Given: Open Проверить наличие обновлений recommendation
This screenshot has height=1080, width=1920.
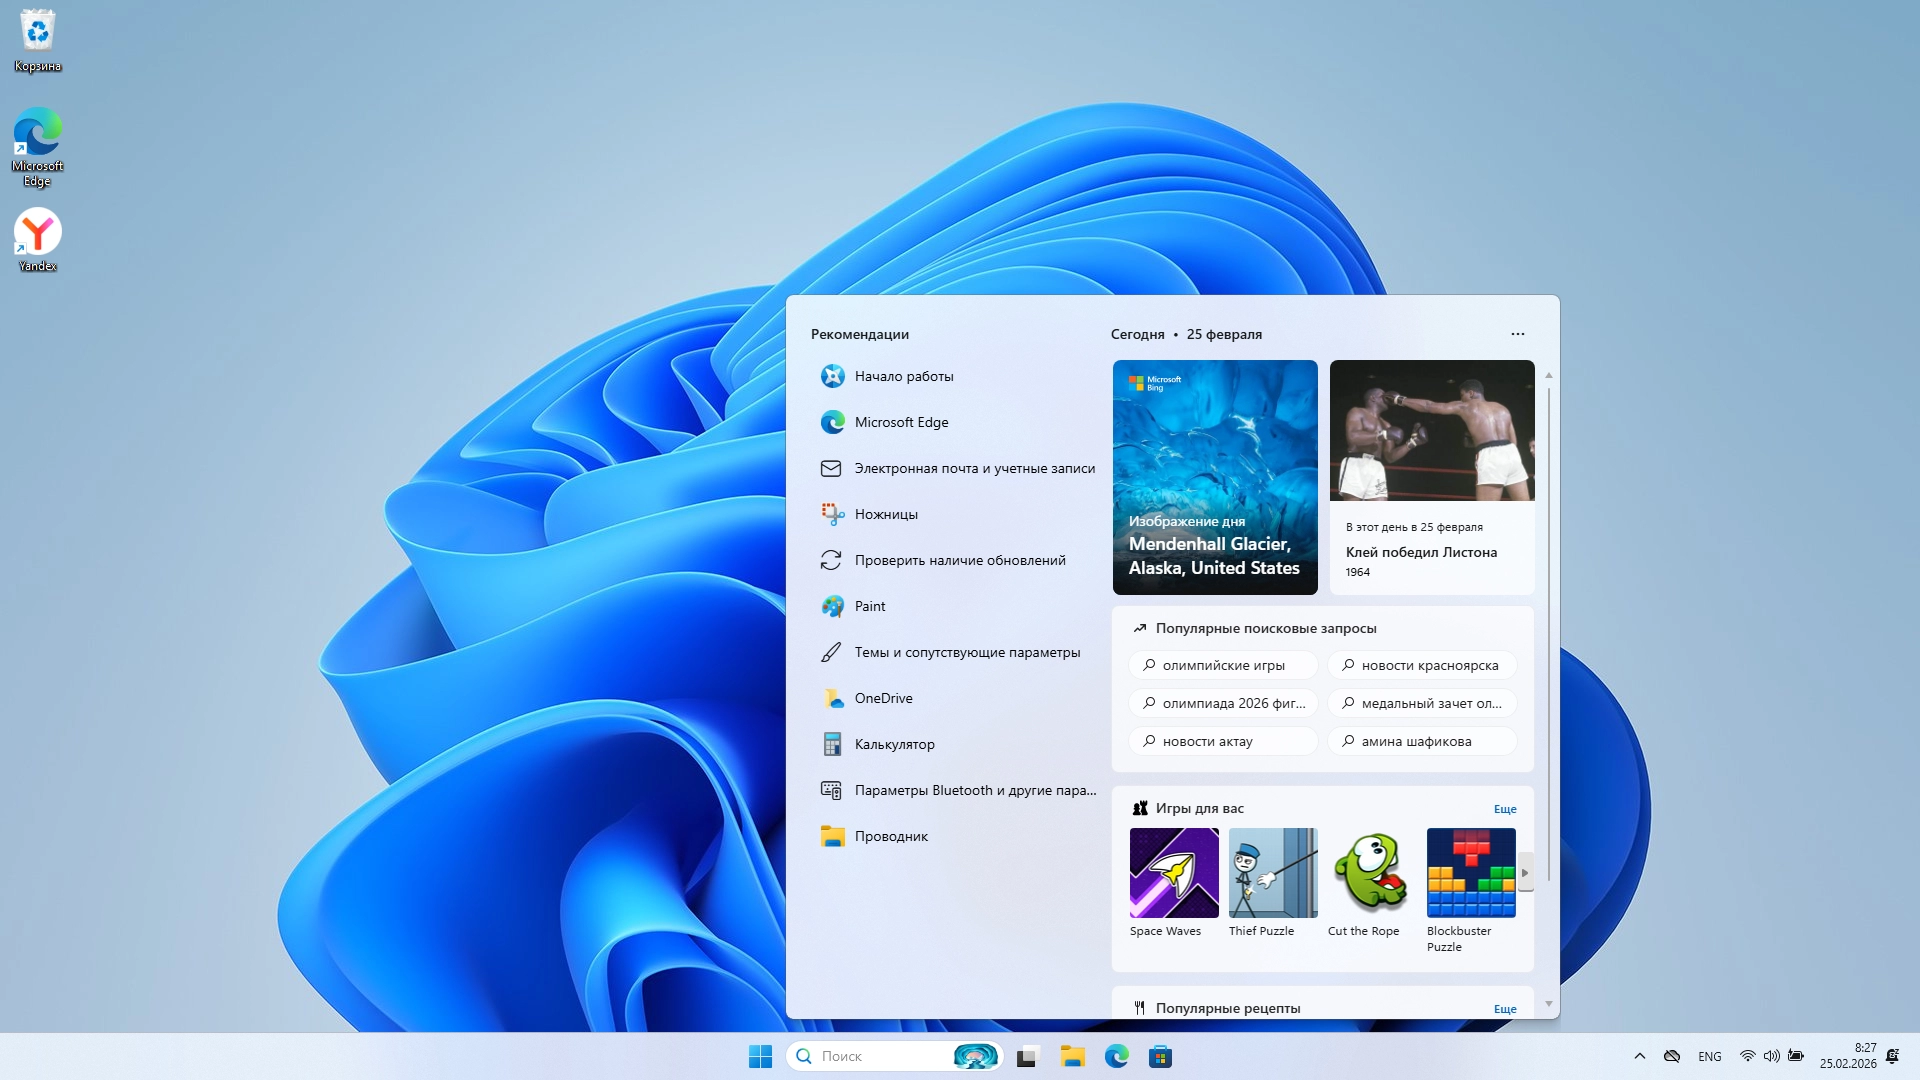Looking at the screenshot, I should pyautogui.click(x=959, y=560).
